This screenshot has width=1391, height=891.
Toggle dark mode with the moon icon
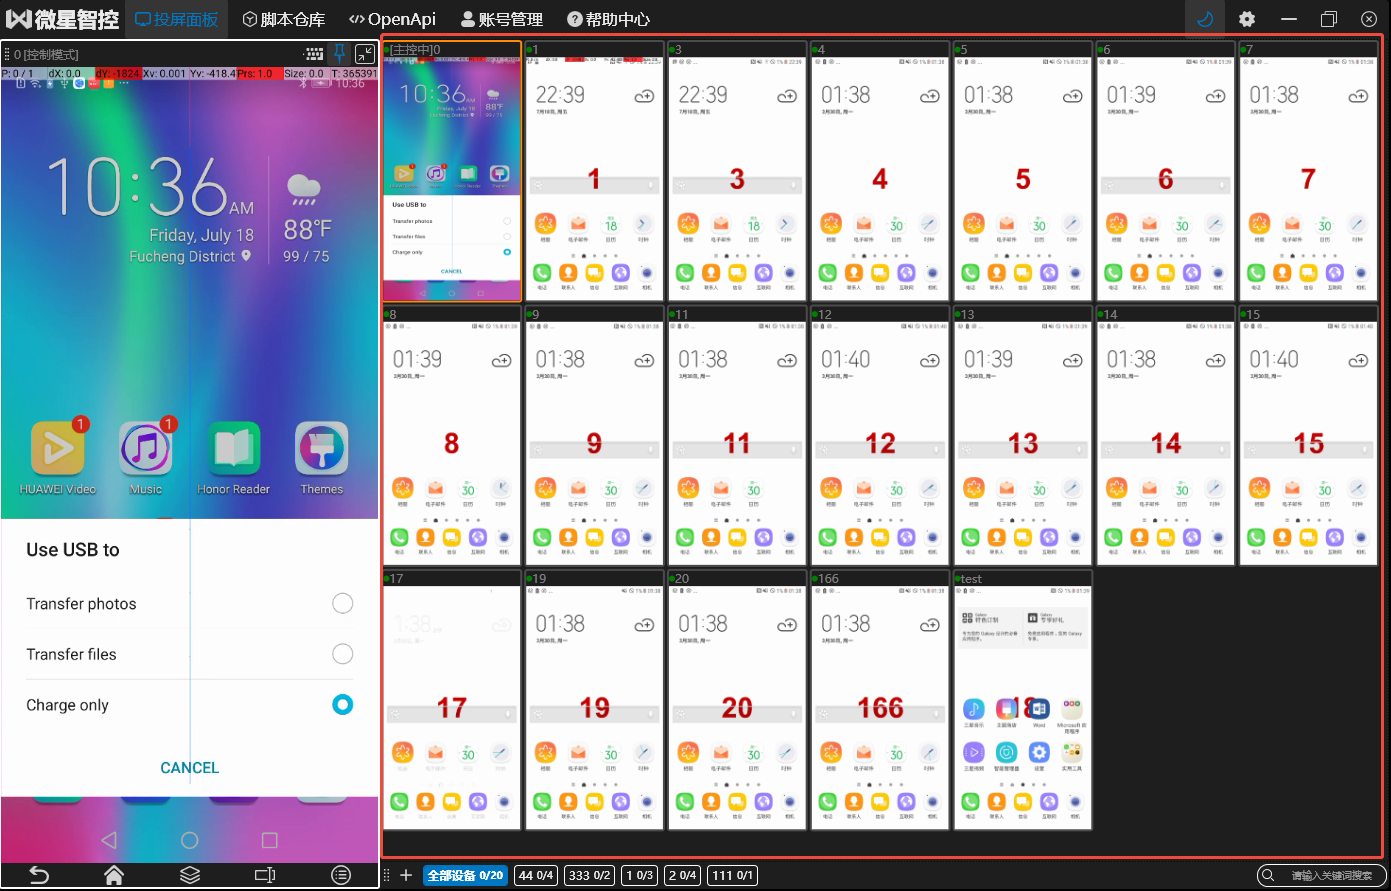click(1205, 19)
